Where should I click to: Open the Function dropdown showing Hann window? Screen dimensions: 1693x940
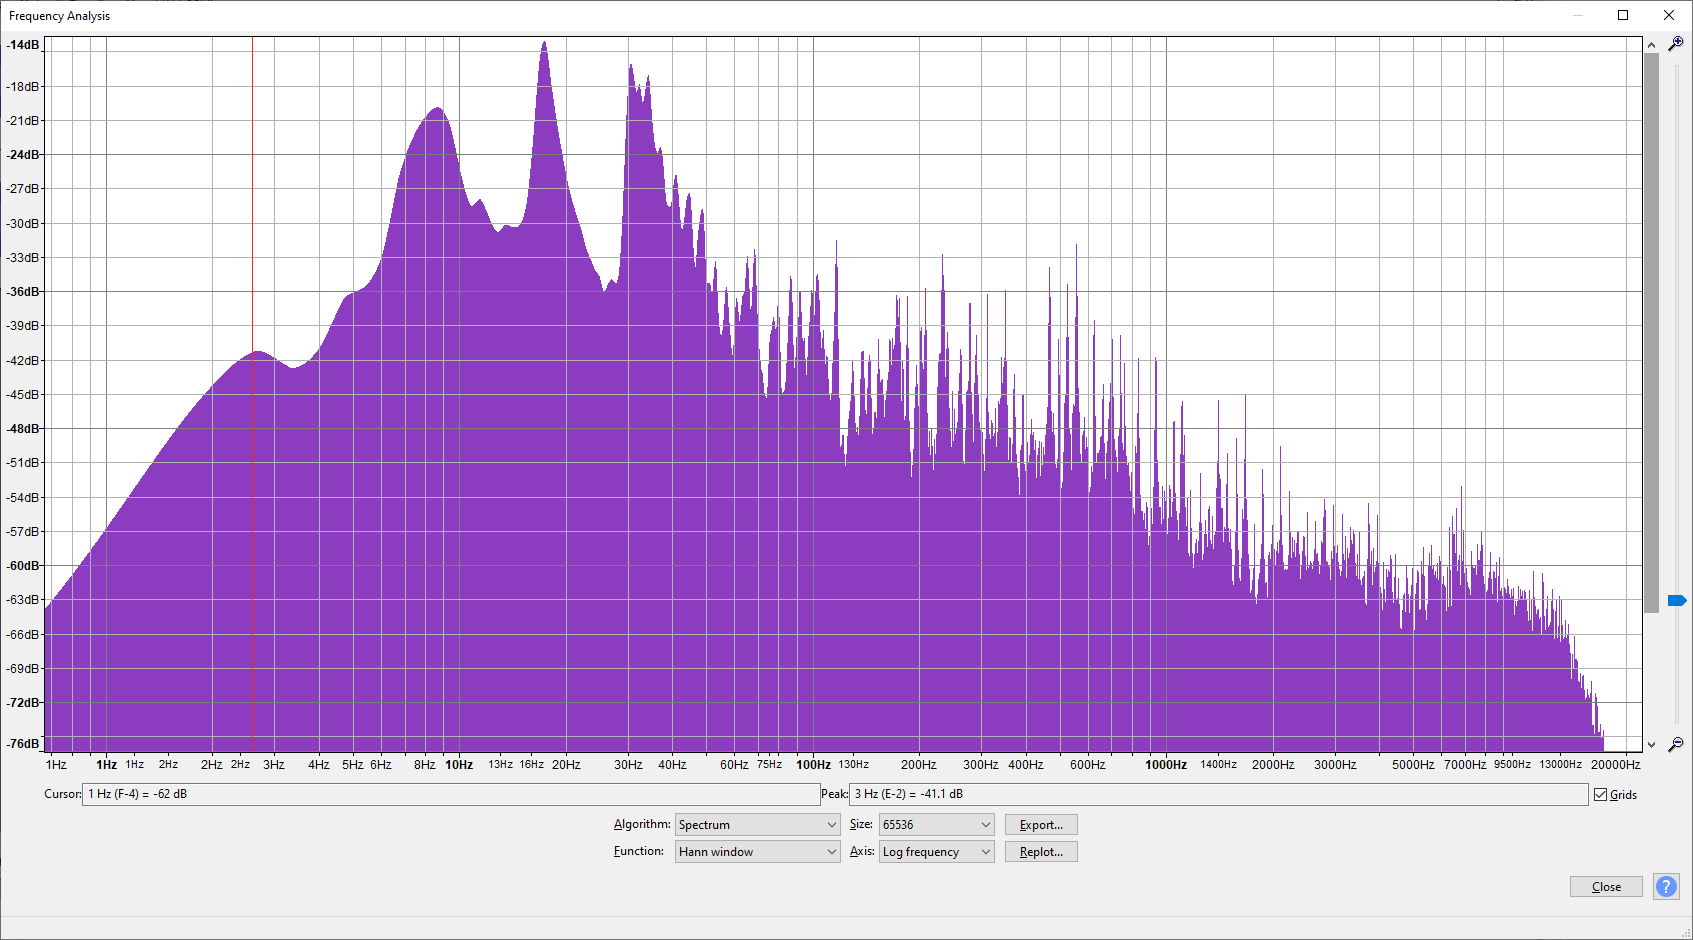[x=757, y=852]
